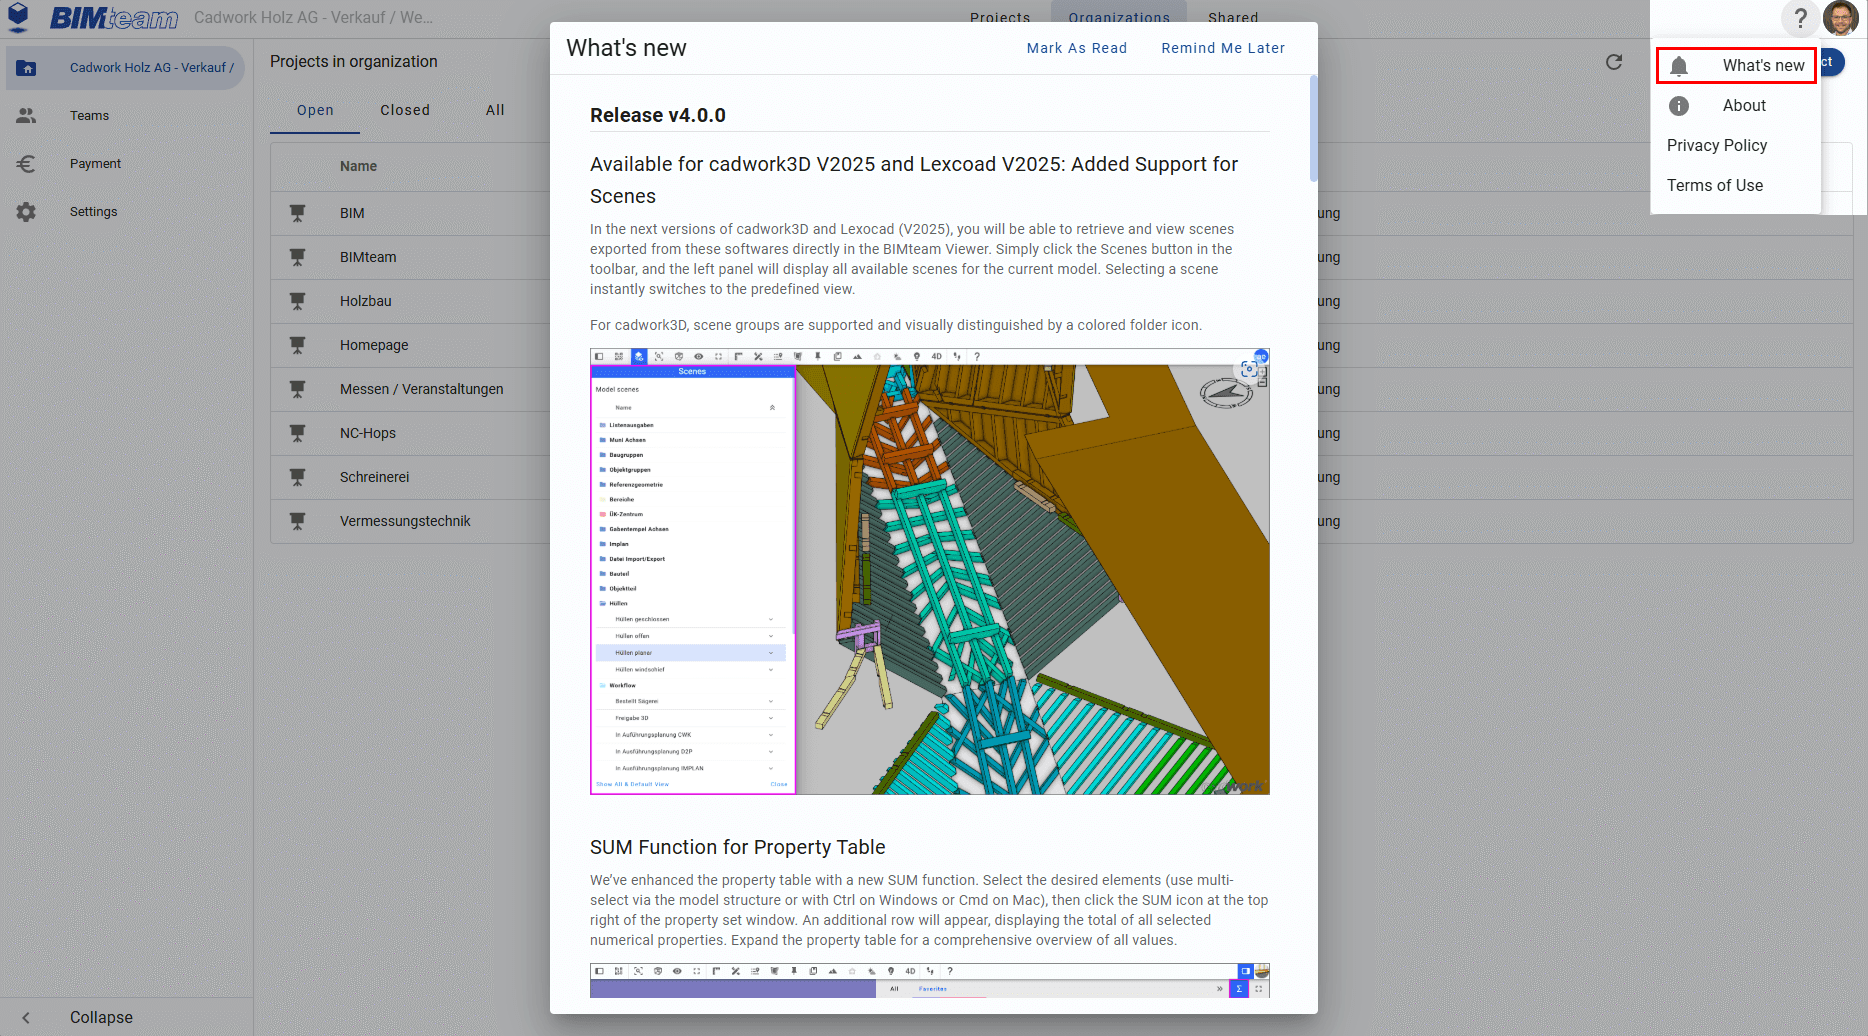
Task: Select About in the help menu
Action: 1743,106
